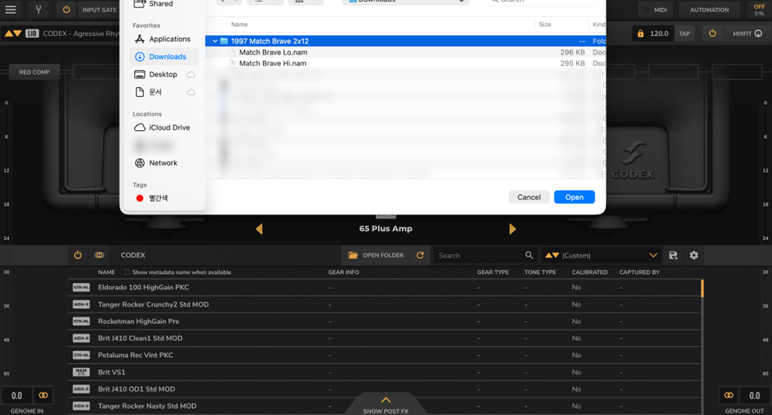Toggle the Genome In link icon
Viewport: 772px width, 415px height.
(43, 395)
